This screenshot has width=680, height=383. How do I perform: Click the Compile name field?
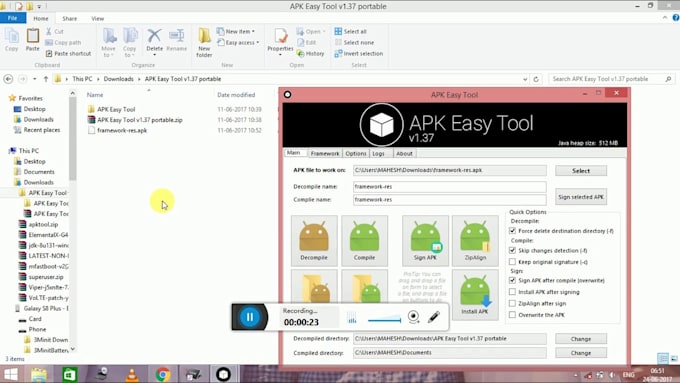coord(449,200)
